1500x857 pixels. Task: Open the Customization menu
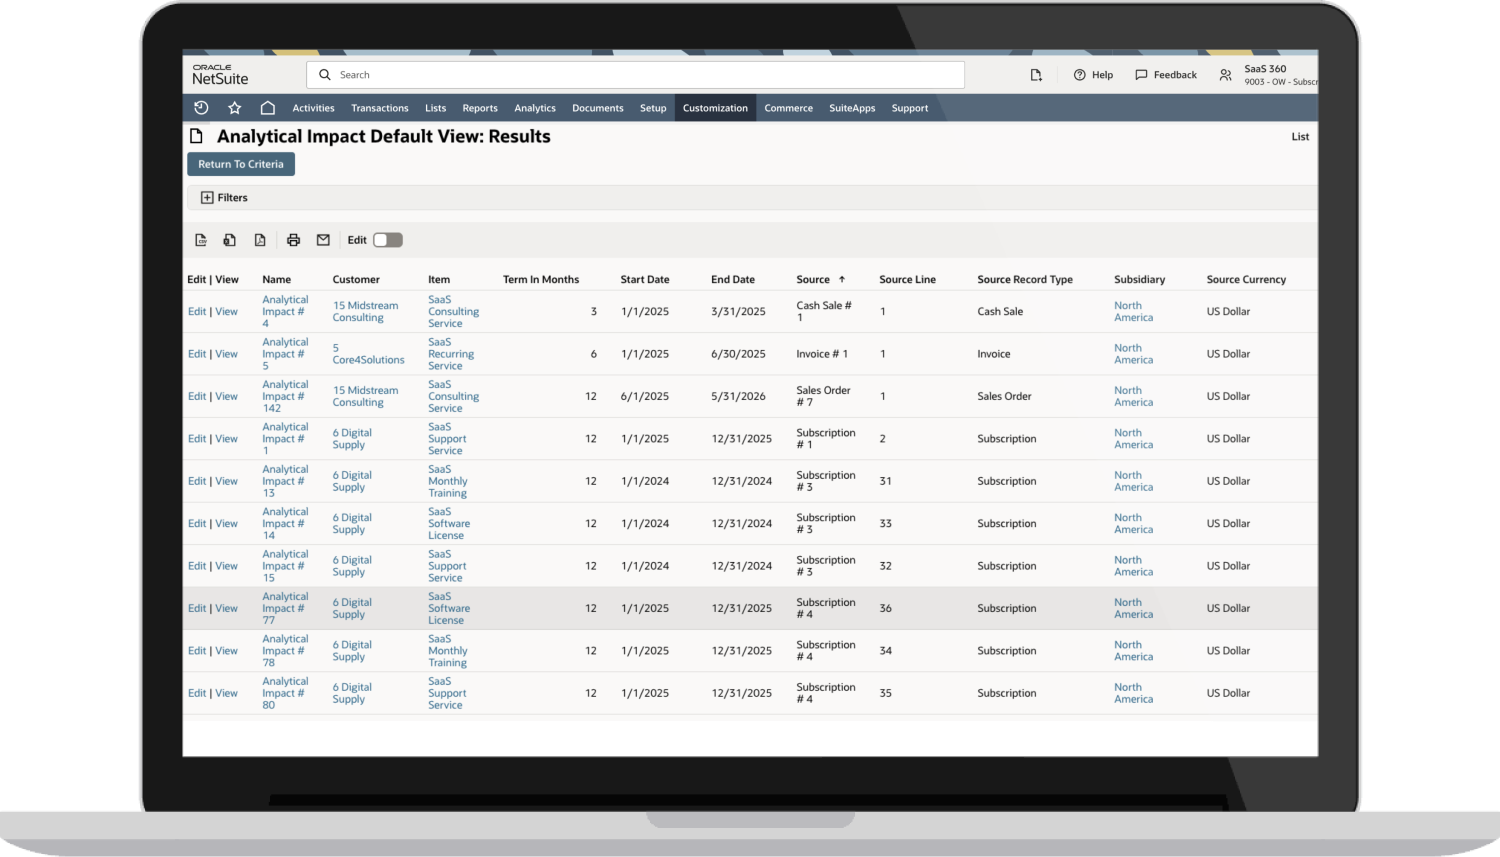[715, 108]
